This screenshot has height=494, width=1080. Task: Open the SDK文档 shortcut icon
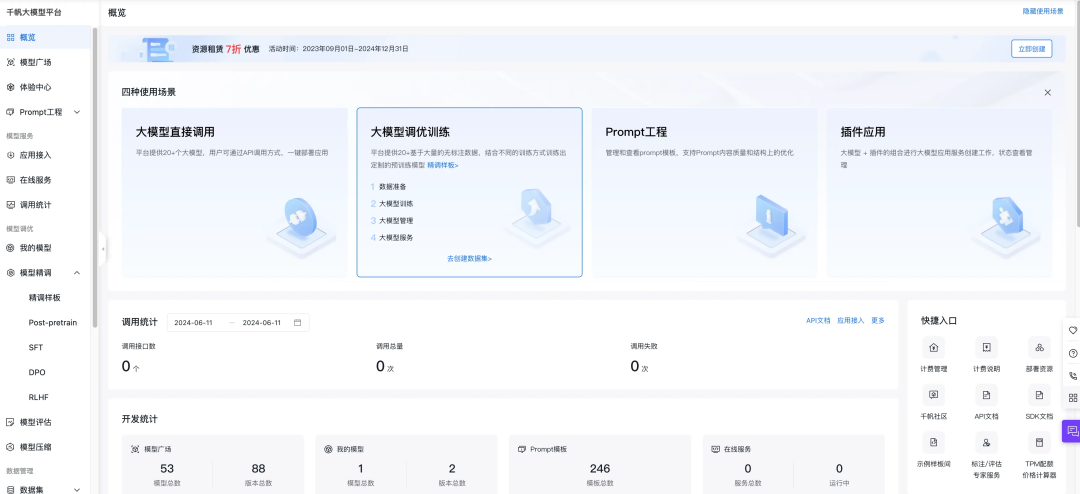(1039, 395)
